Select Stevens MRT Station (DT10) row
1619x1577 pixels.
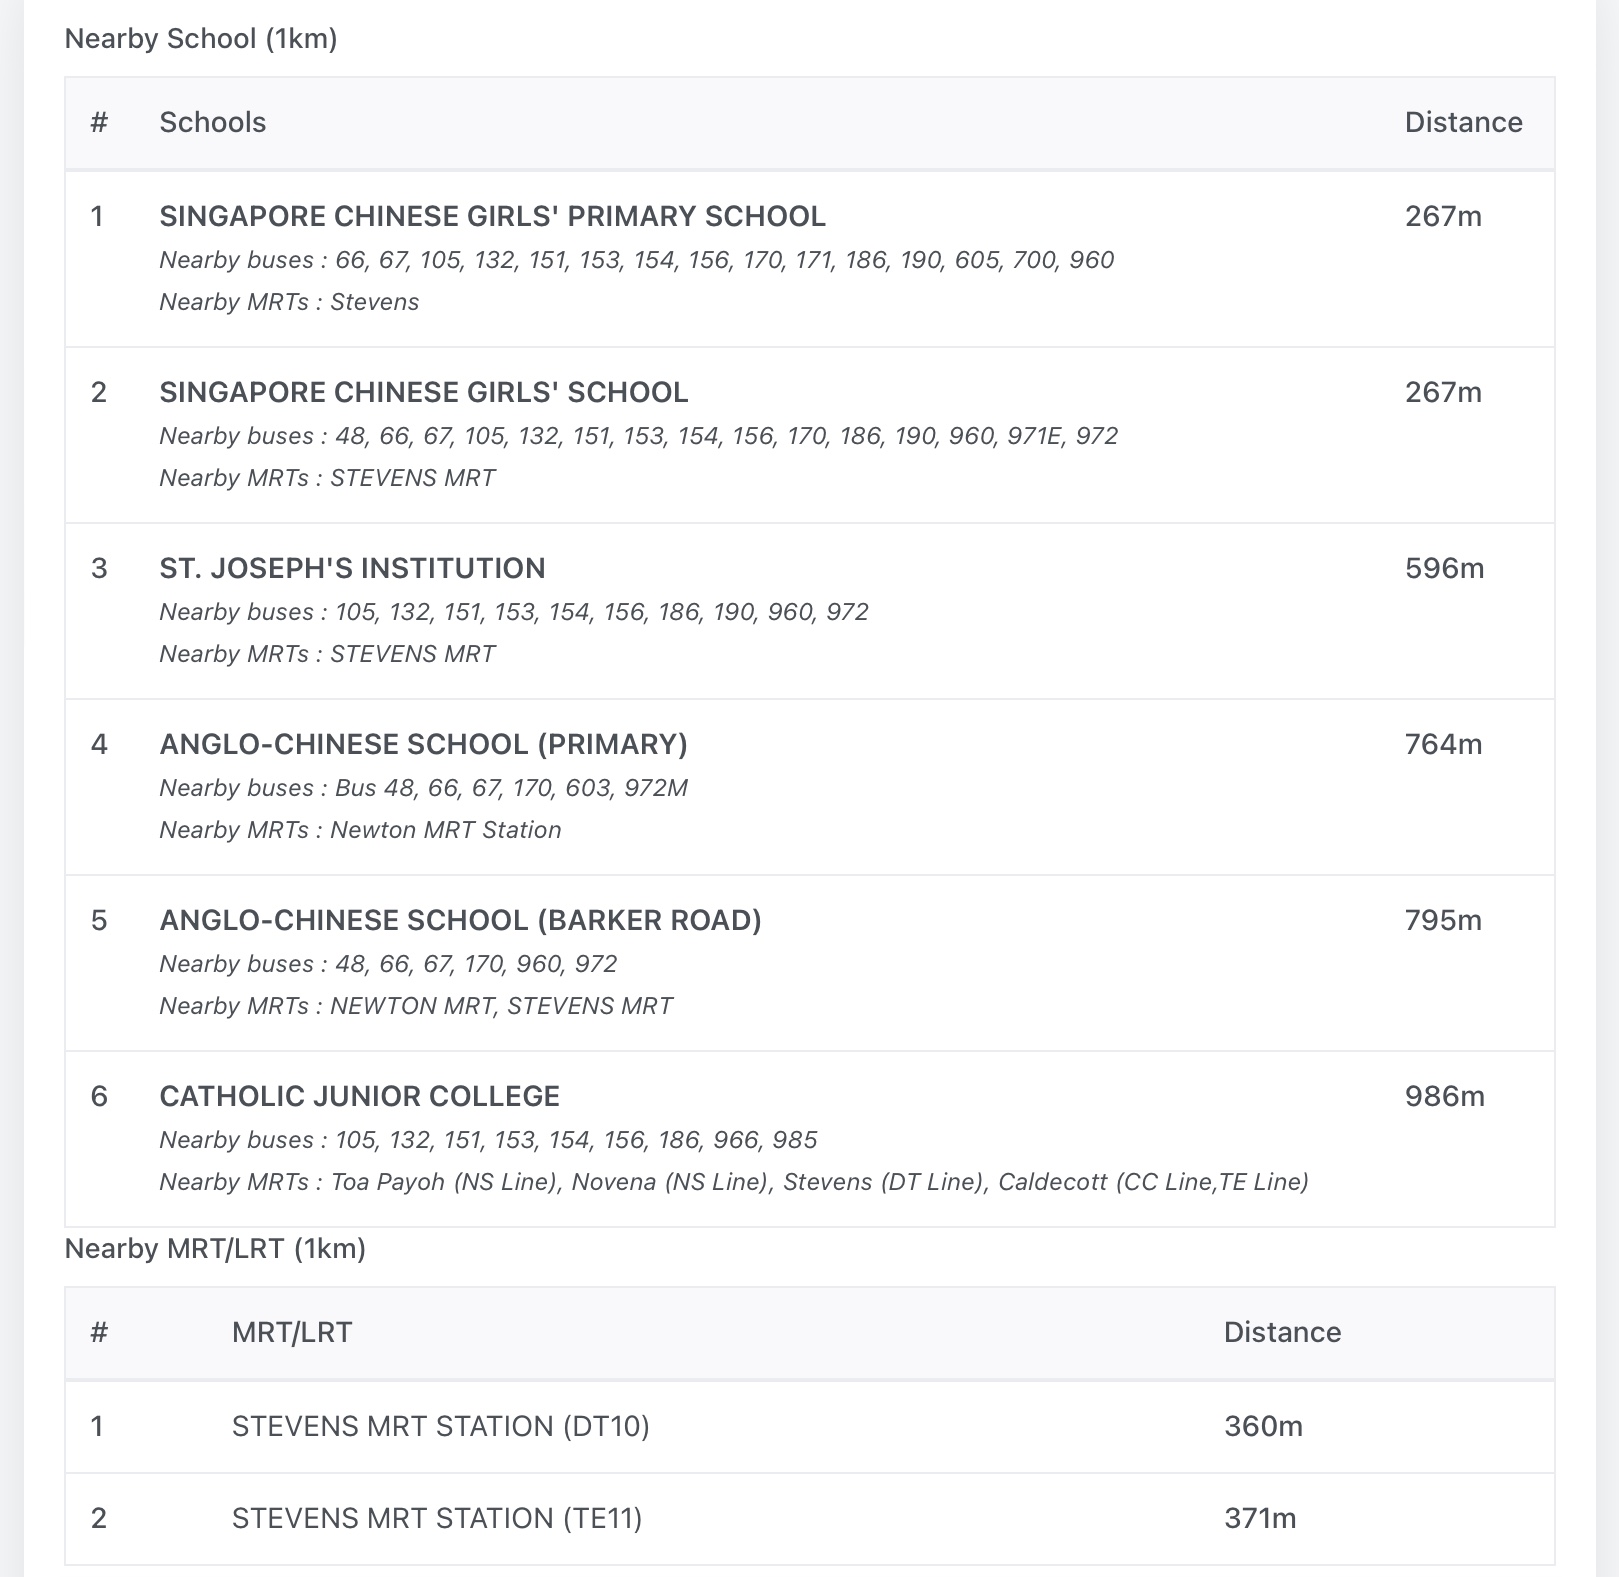click(x=440, y=1426)
